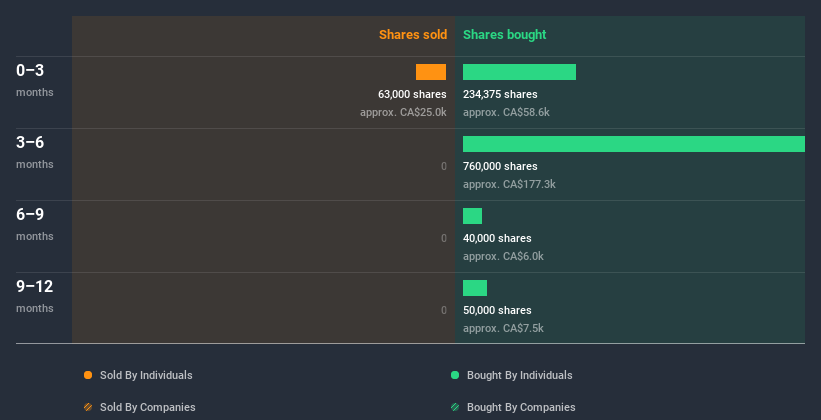Click the 'Bought By Individuals' legend label

coord(519,375)
